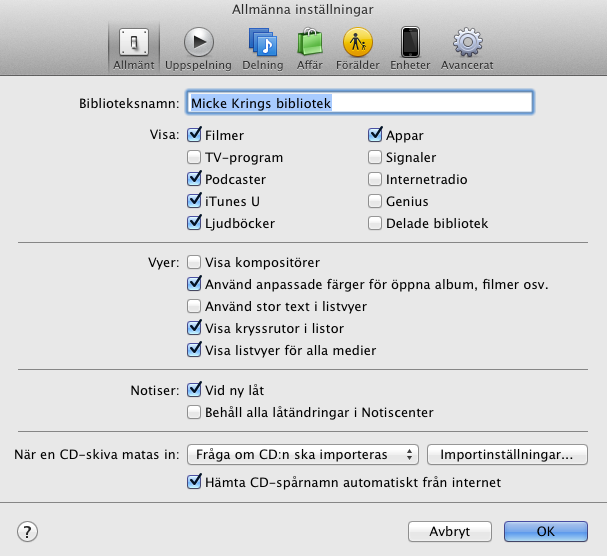Open the Affär store preferences
The width and height of the screenshot is (607, 556).
(309, 46)
